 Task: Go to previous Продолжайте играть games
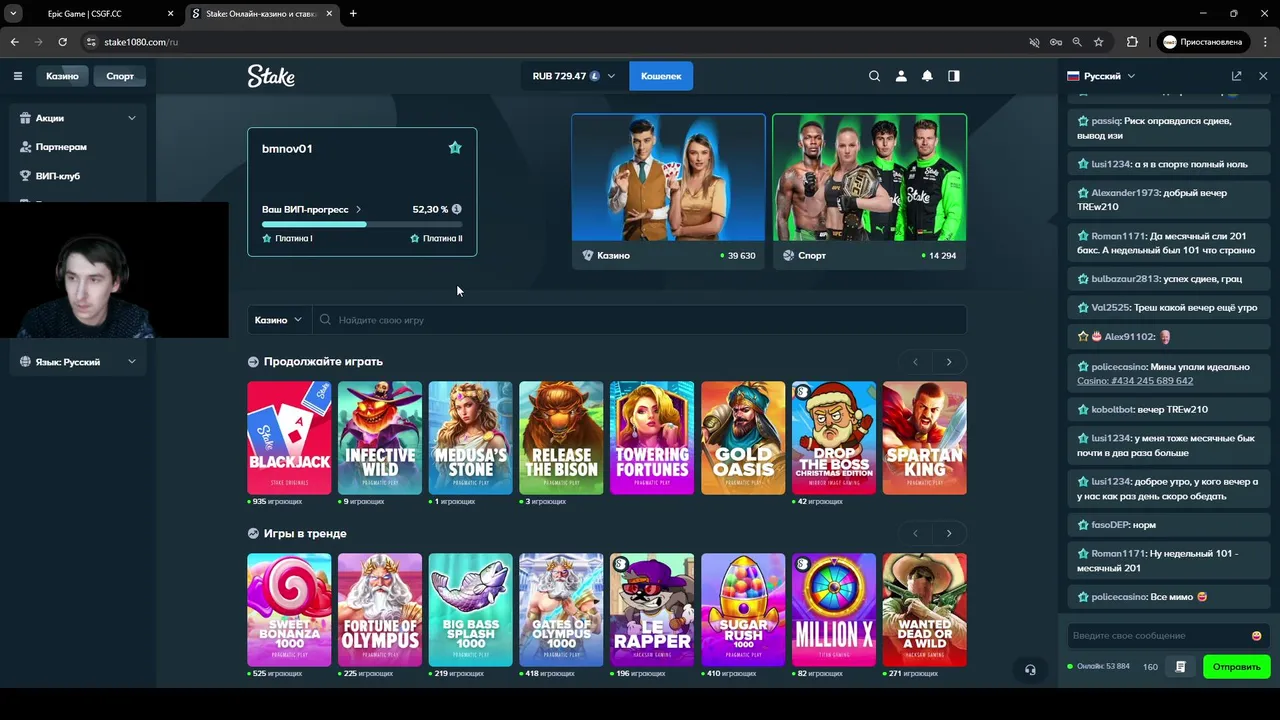tap(915, 362)
